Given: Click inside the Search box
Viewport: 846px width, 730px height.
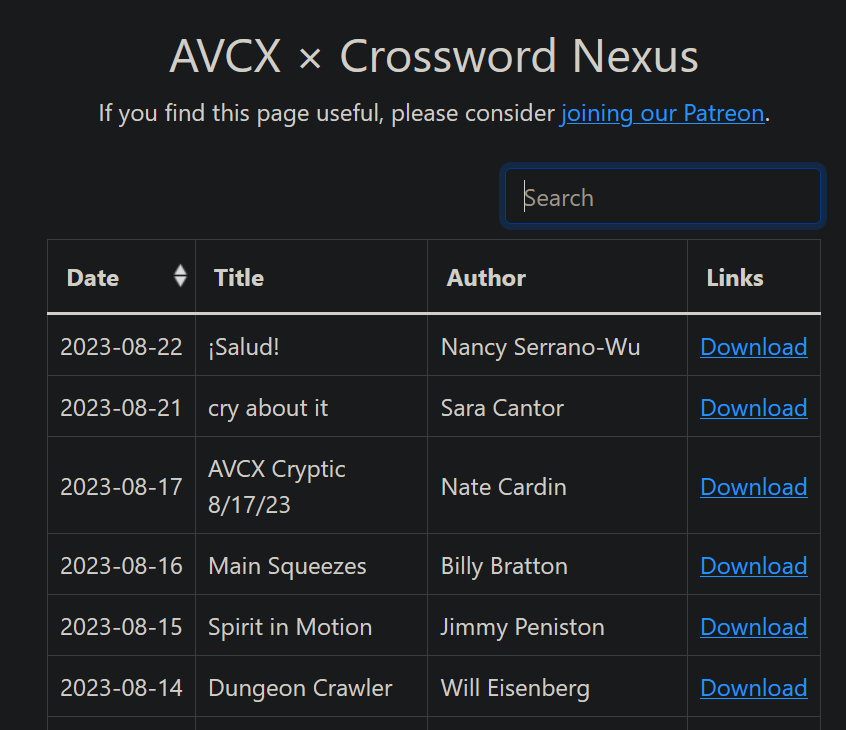Looking at the screenshot, I should (662, 196).
